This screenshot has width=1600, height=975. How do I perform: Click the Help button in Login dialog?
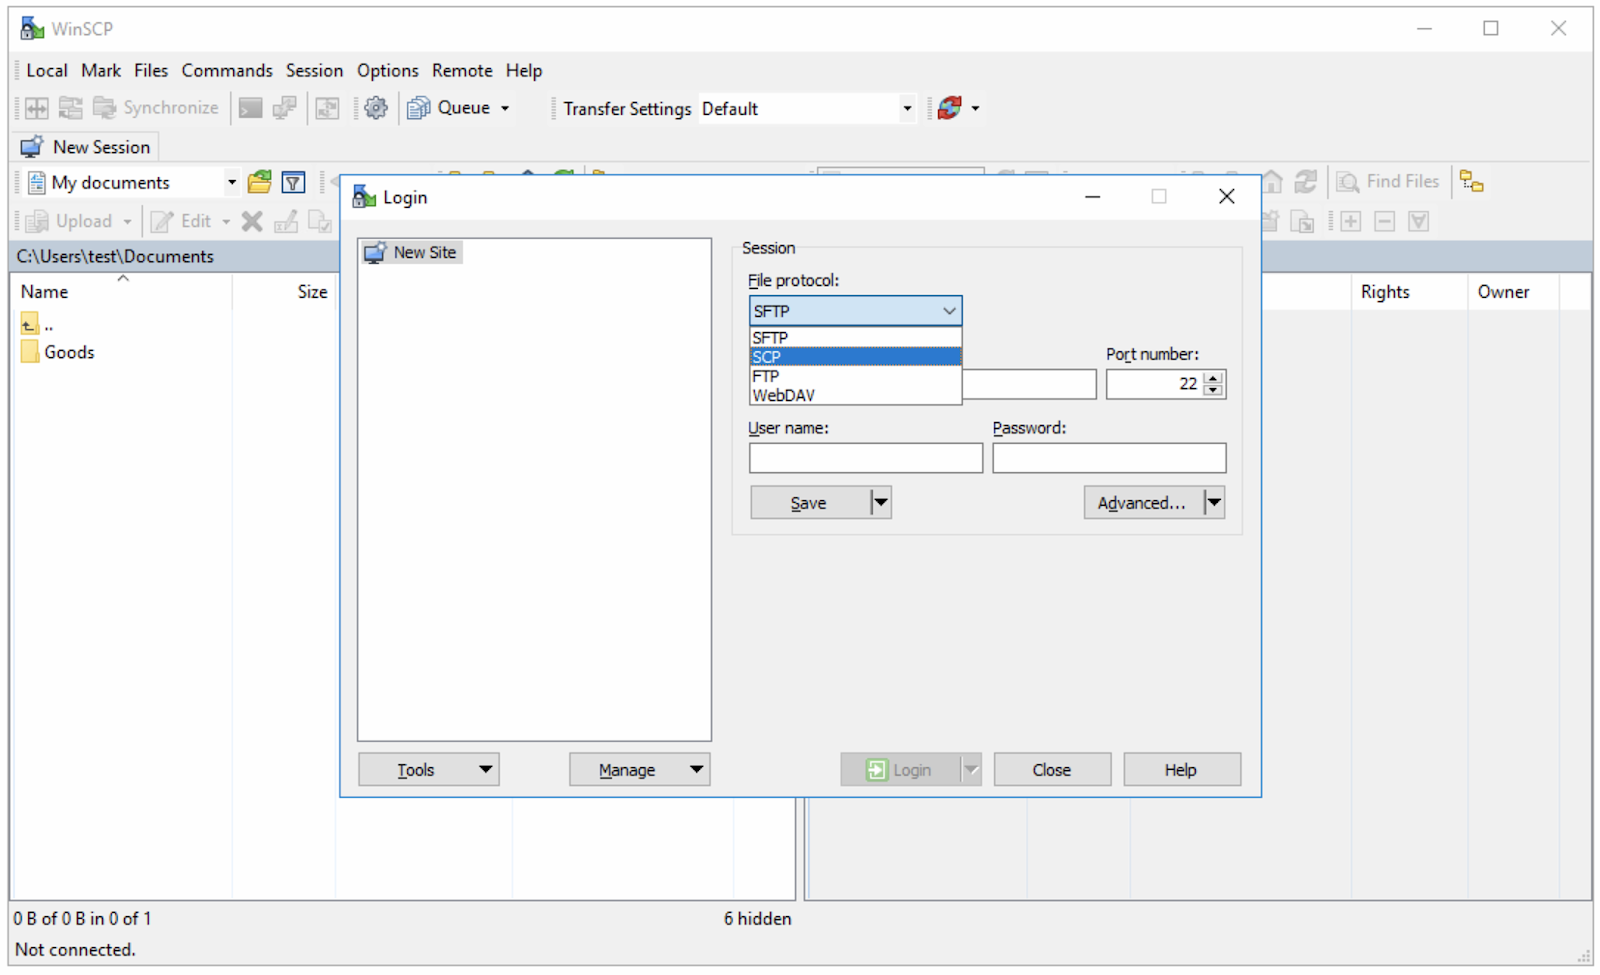pyautogui.click(x=1181, y=769)
